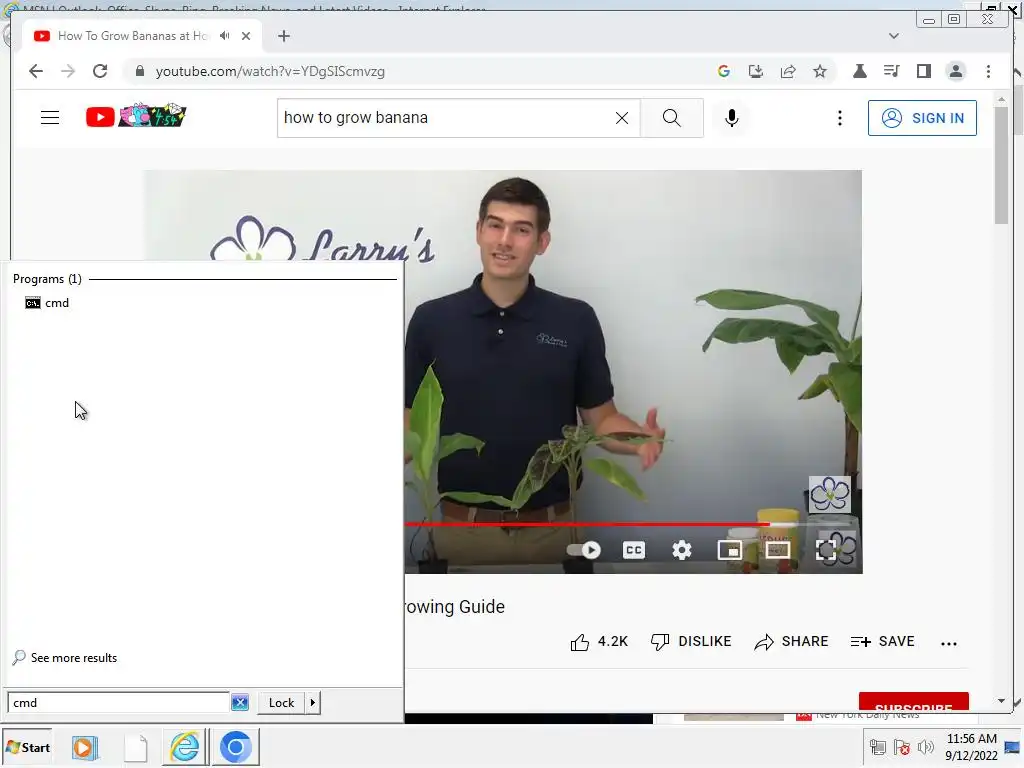Close the How To Grow Bananas tab
Screen dimensions: 1024x768
coord(246,36)
